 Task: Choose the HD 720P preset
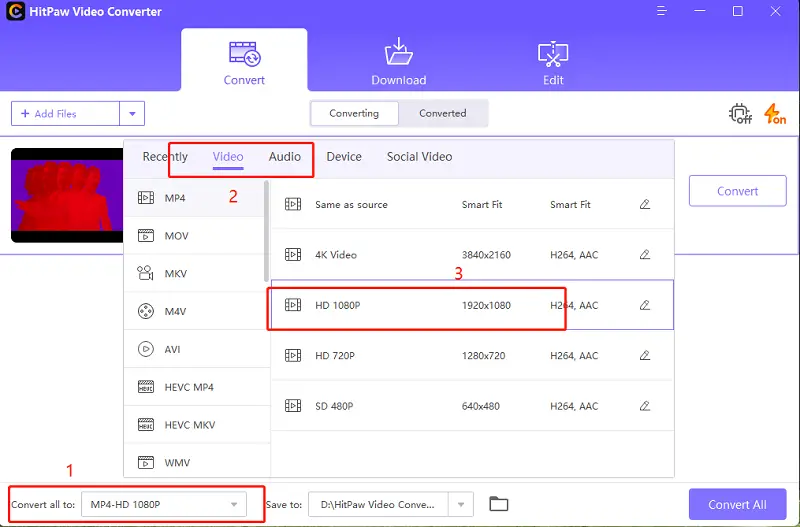point(472,355)
